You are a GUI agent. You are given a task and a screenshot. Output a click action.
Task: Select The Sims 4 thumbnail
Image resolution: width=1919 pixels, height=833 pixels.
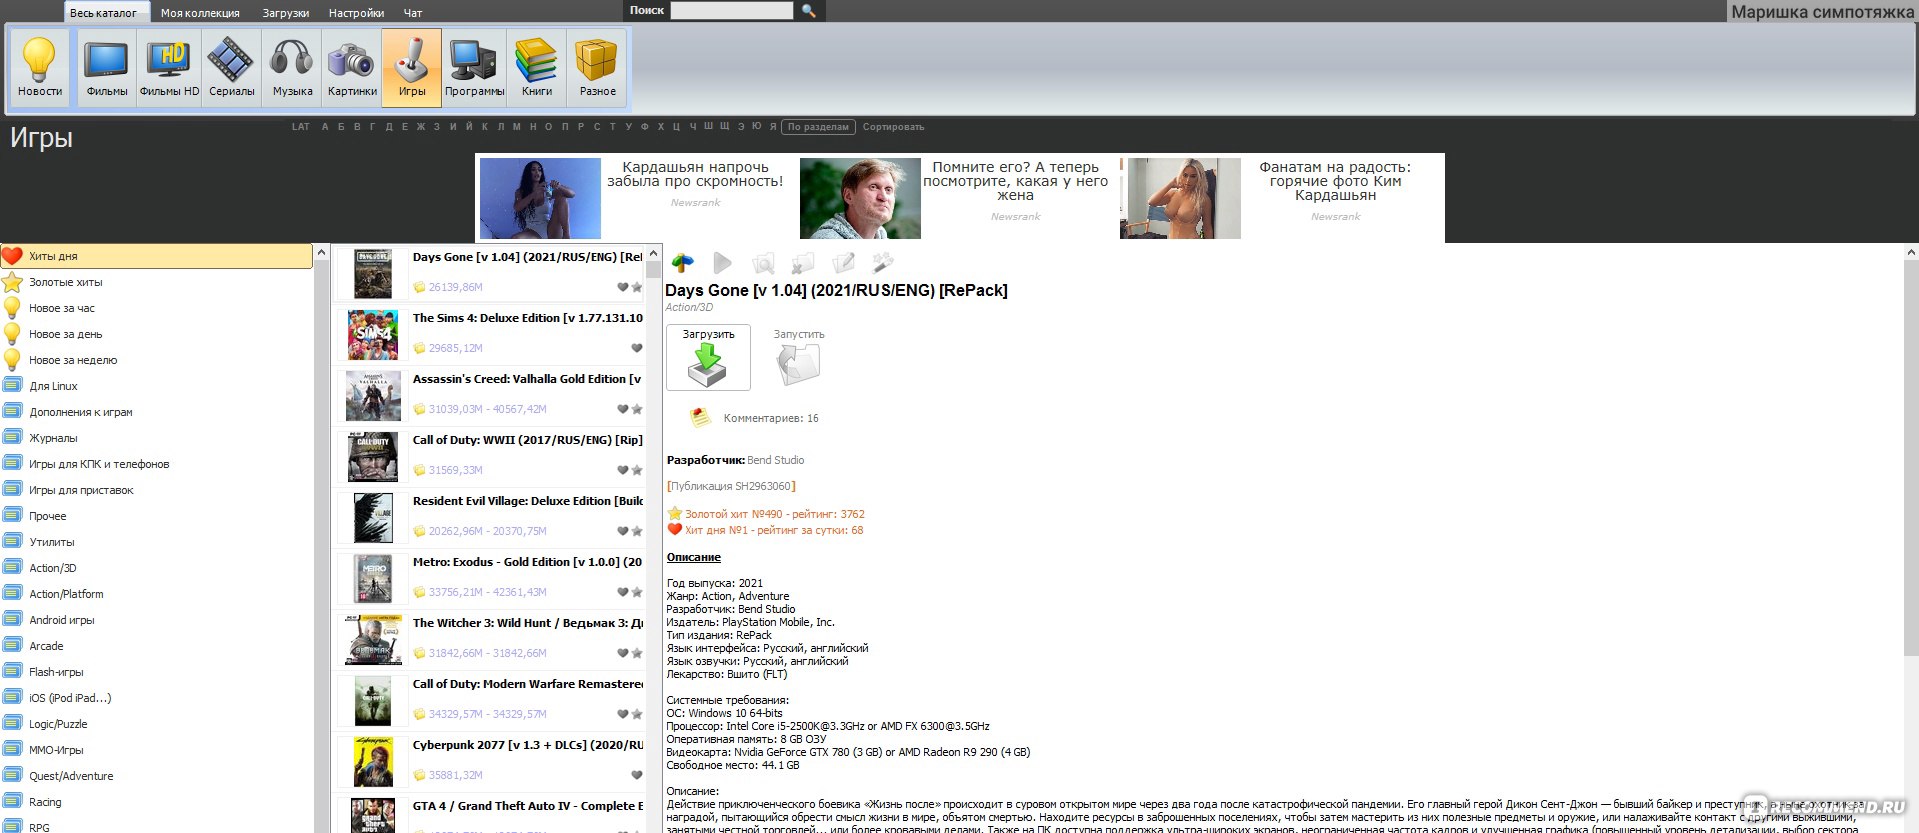pyautogui.click(x=373, y=335)
